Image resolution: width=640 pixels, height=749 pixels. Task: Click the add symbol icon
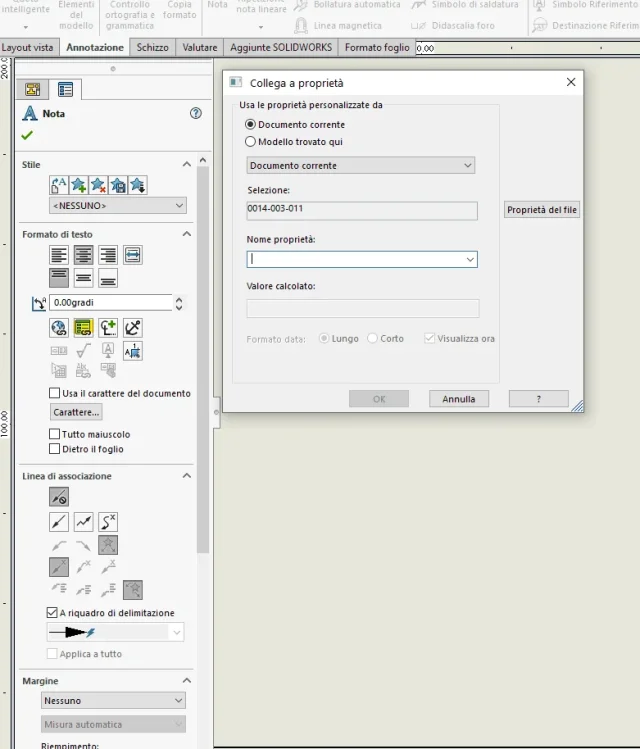coord(108,328)
